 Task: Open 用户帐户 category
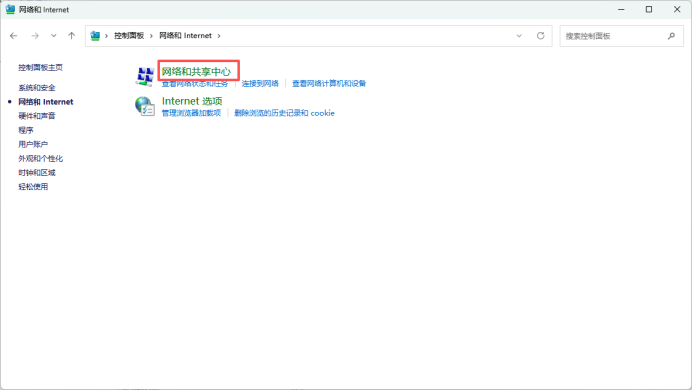tap(33, 144)
